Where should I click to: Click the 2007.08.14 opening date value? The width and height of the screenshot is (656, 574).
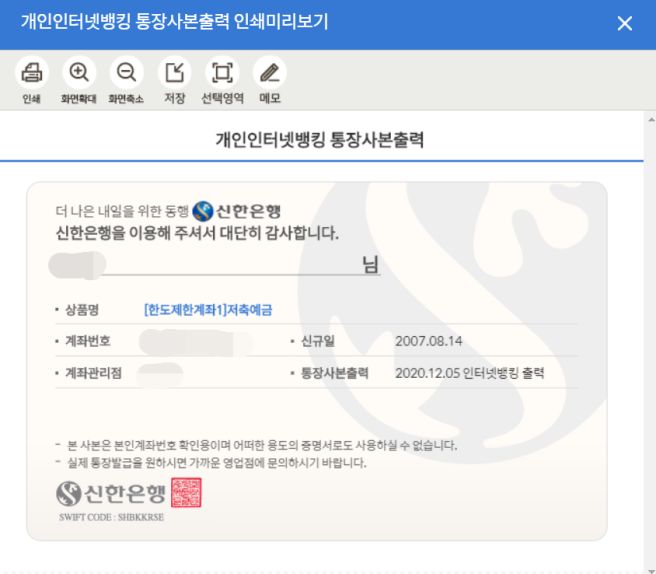coord(429,341)
